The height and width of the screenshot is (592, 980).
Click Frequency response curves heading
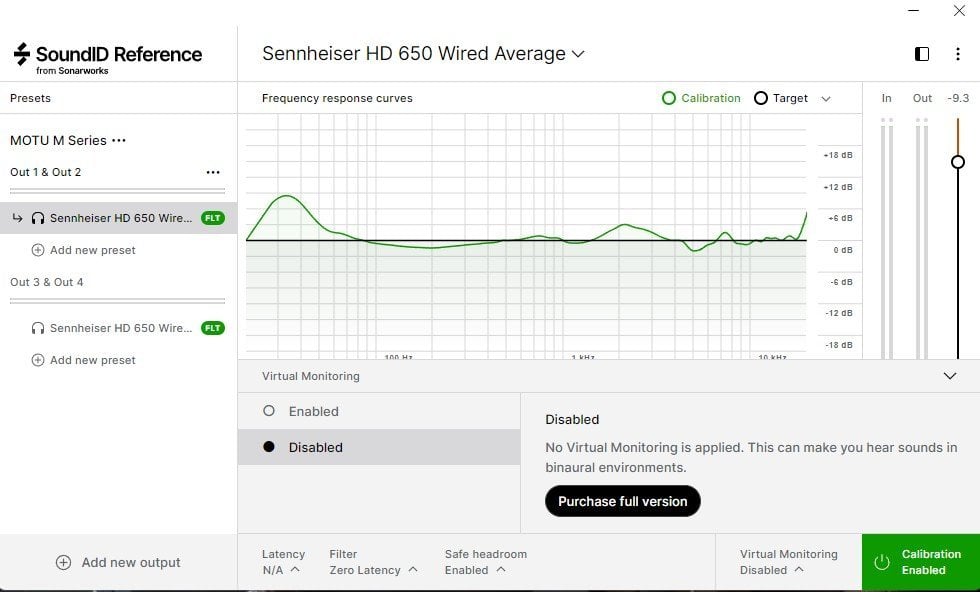click(x=338, y=98)
